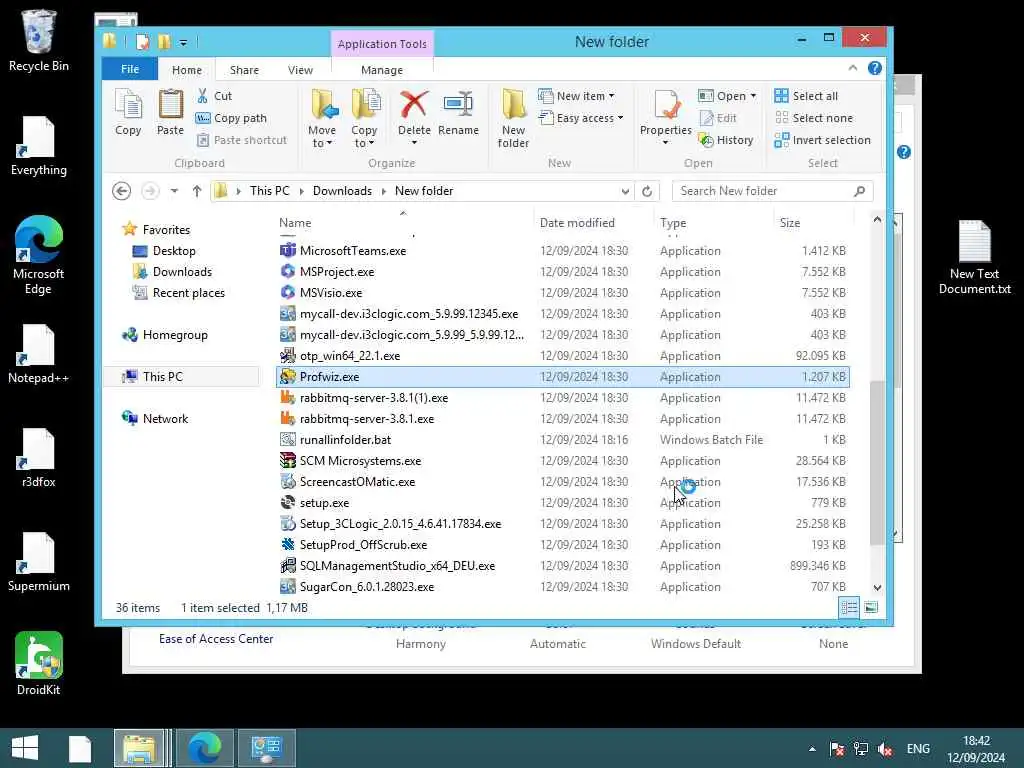The height and width of the screenshot is (768, 1024).
Task: Create a New folder from ribbon
Action: [513, 118]
